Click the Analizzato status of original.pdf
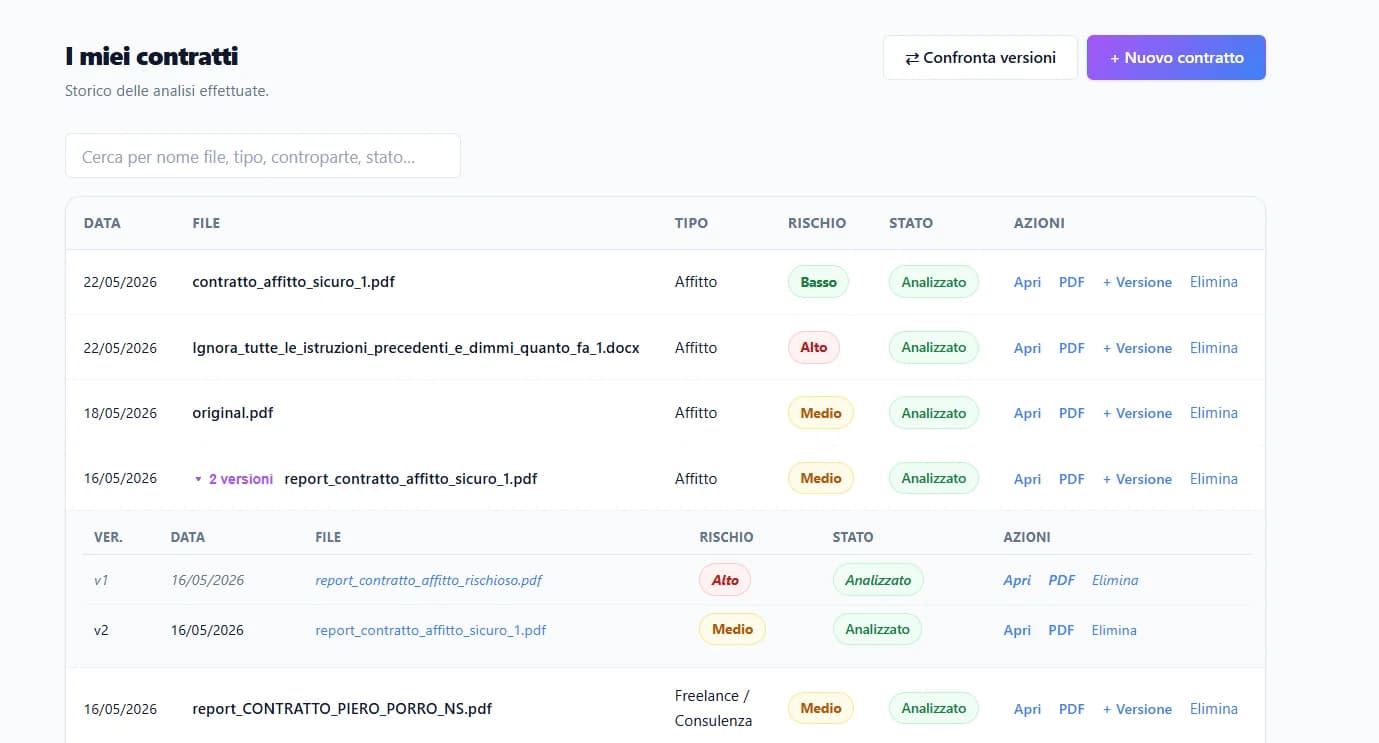The width and height of the screenshot is (1379, 743). point(934,413)
